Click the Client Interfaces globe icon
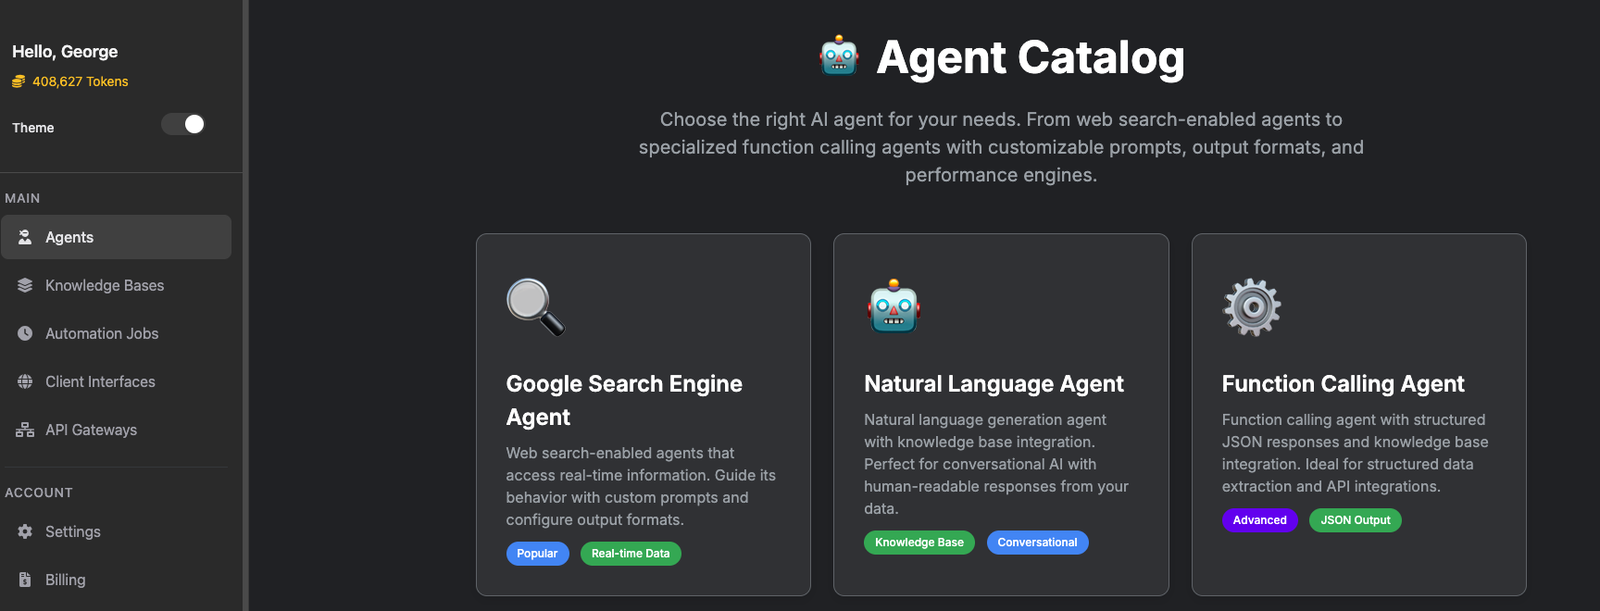This screenshot has height=611, width=1600. [25, 381]
